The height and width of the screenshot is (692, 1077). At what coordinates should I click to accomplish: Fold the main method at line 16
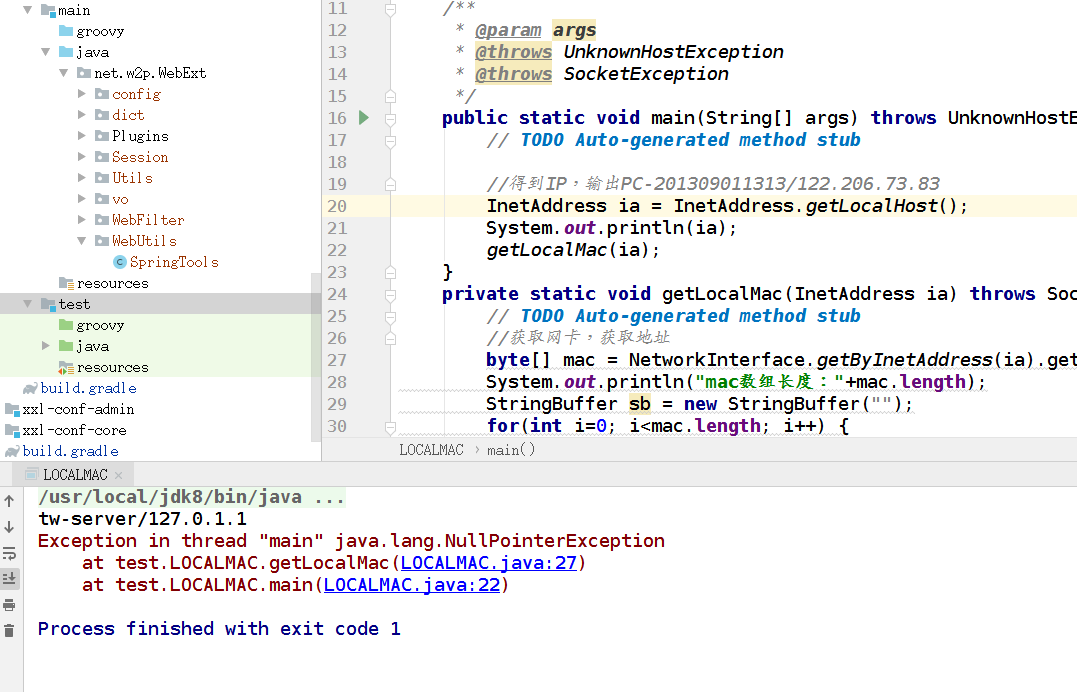(x=390, y=118)
